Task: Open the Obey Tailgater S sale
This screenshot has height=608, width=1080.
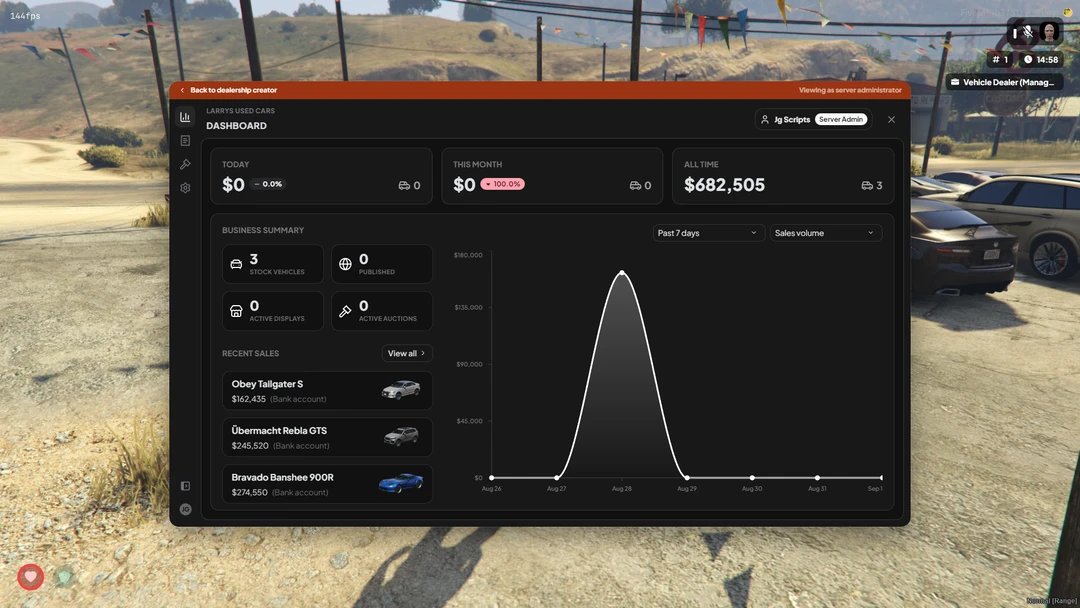Action: point(327,390)
